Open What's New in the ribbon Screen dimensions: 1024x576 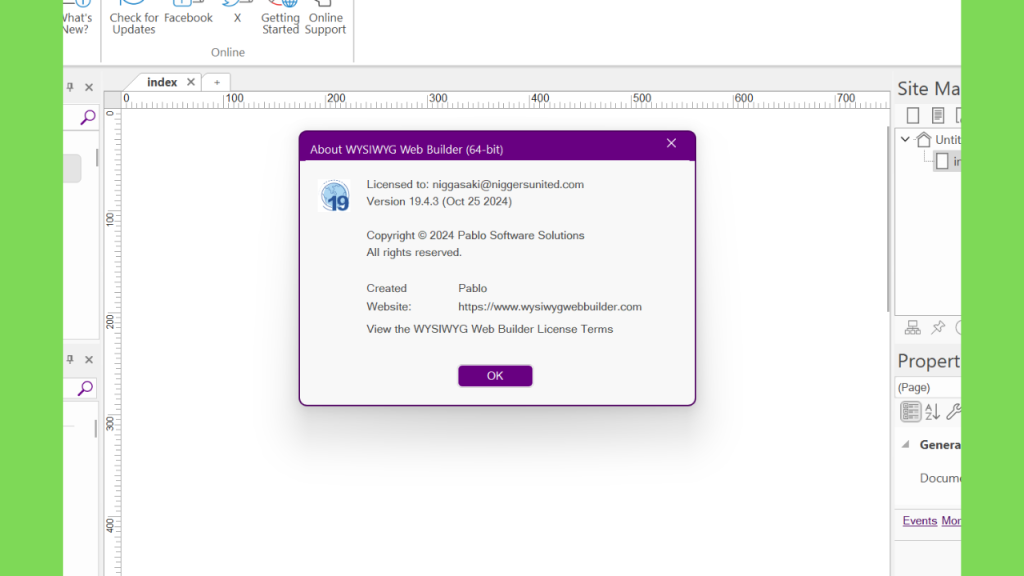pos(77,18)
